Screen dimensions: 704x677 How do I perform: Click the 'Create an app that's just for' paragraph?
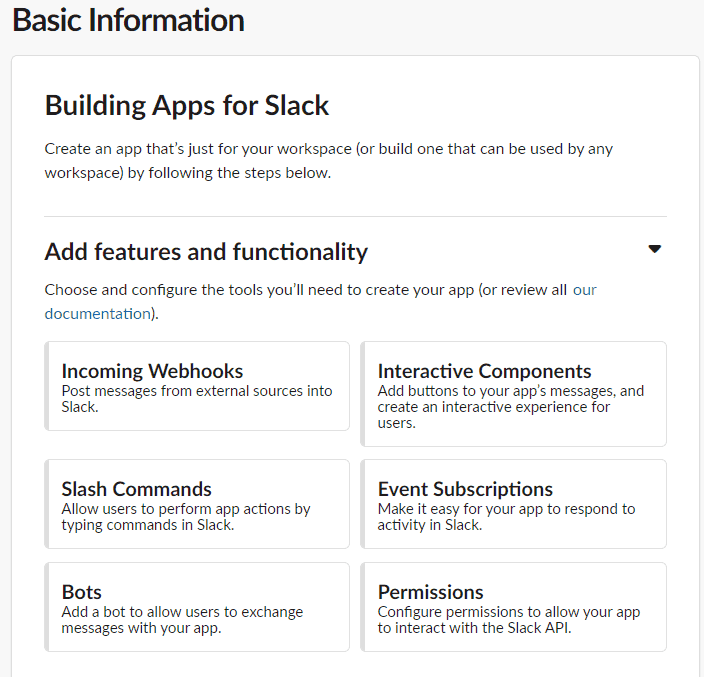329,161
